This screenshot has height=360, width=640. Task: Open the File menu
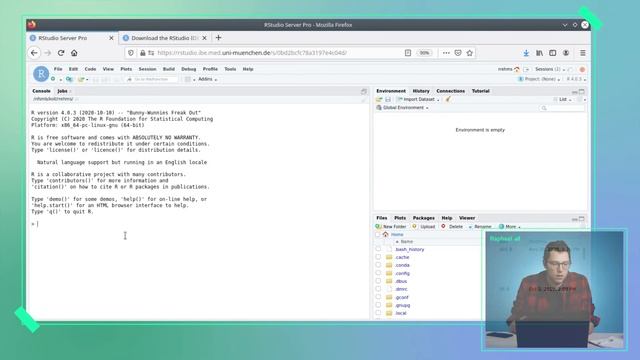58,69
